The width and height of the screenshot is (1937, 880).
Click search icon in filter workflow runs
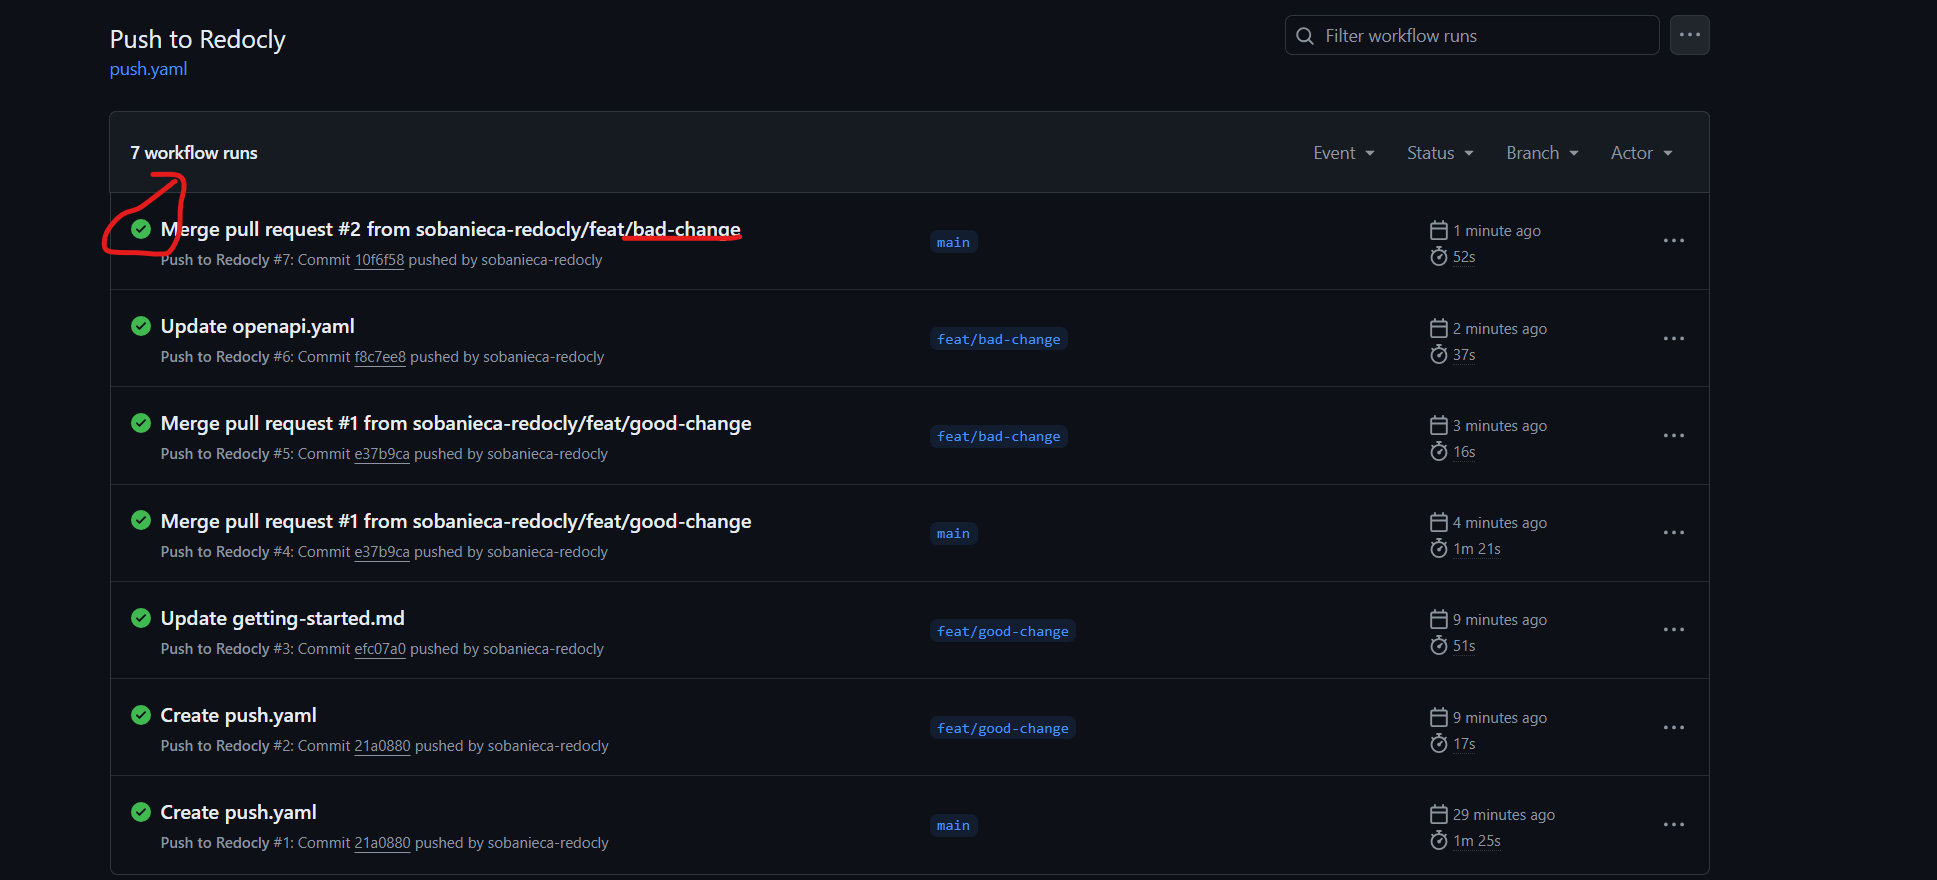pyautogui.click(x=1305, y=36)
